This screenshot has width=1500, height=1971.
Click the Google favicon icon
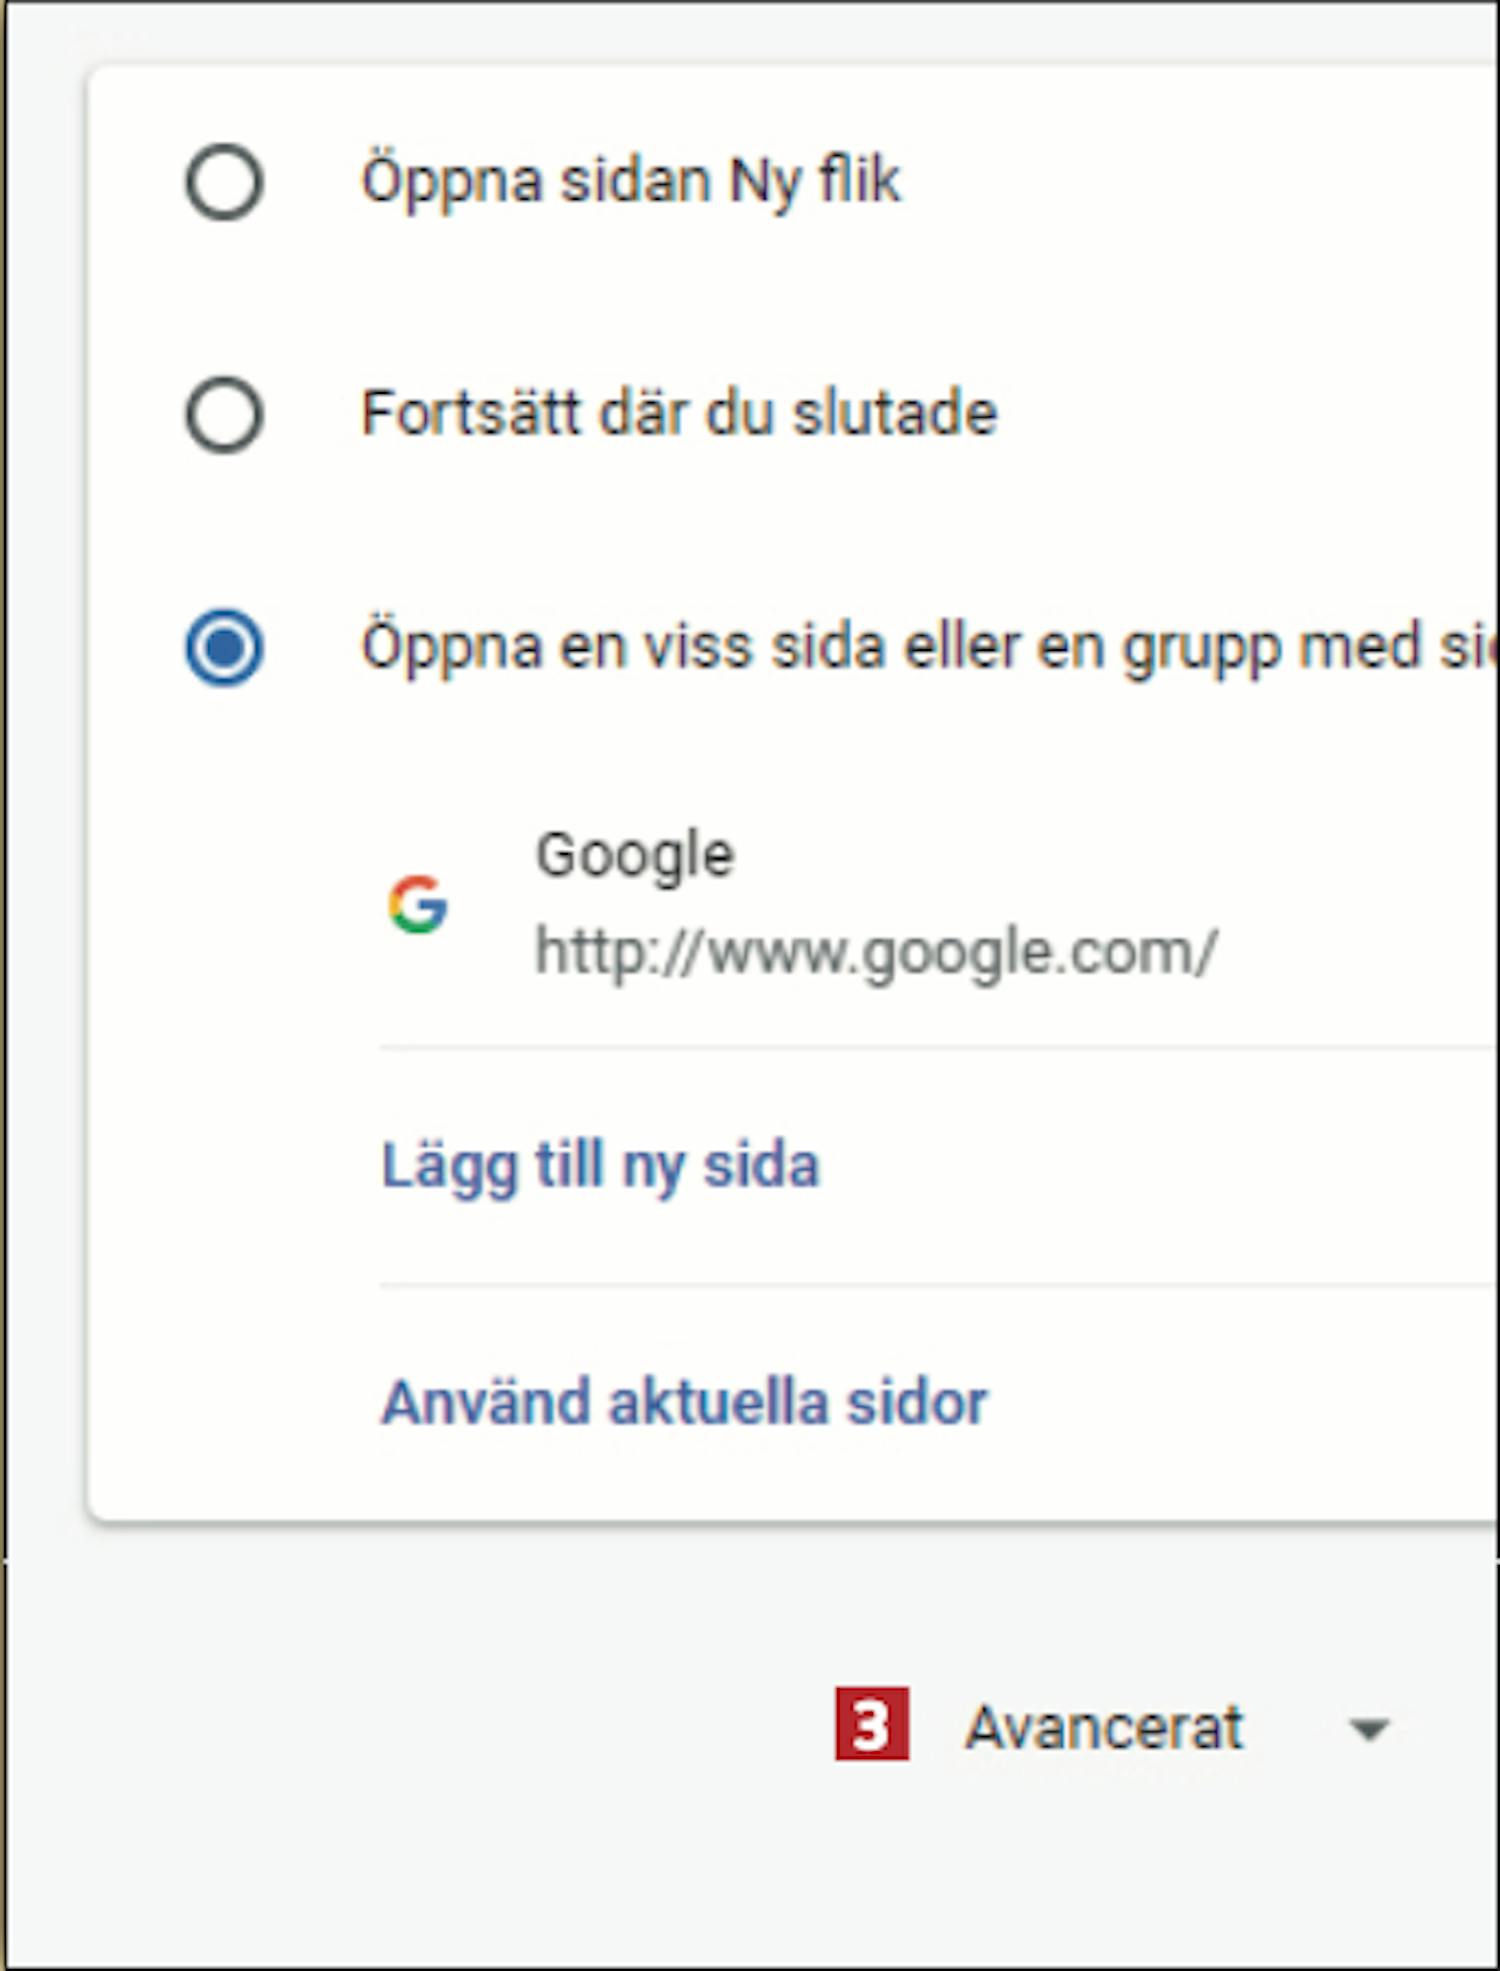(x=418, y=904)
